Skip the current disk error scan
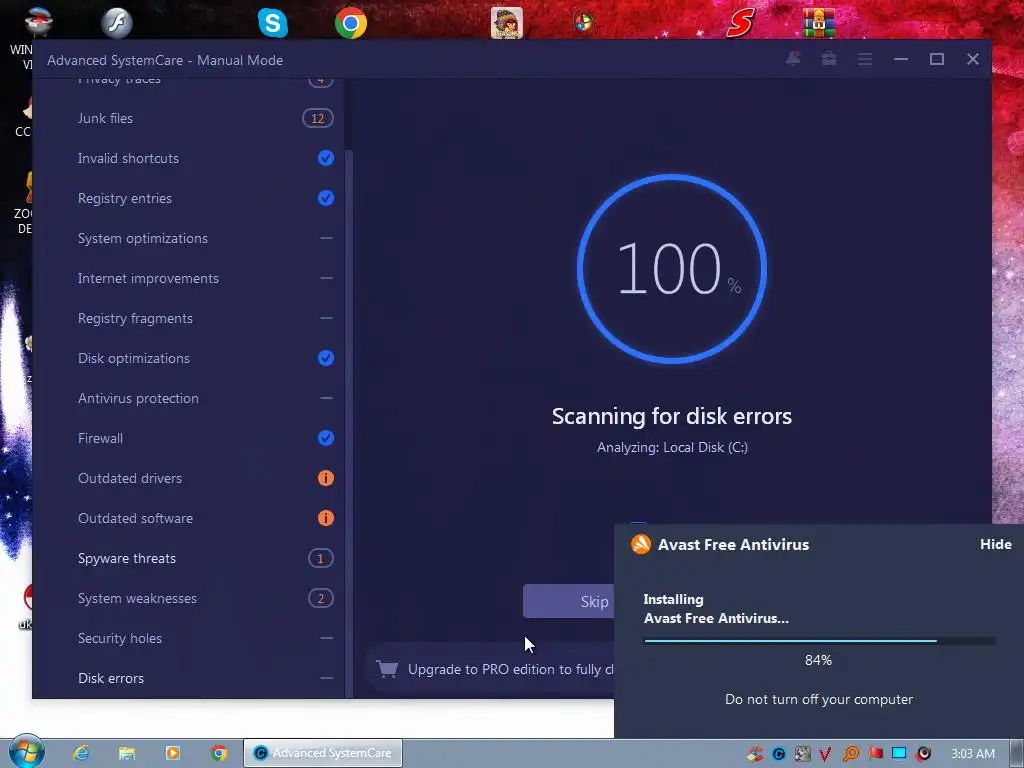Screen dimensions: 1024x768 569,601
